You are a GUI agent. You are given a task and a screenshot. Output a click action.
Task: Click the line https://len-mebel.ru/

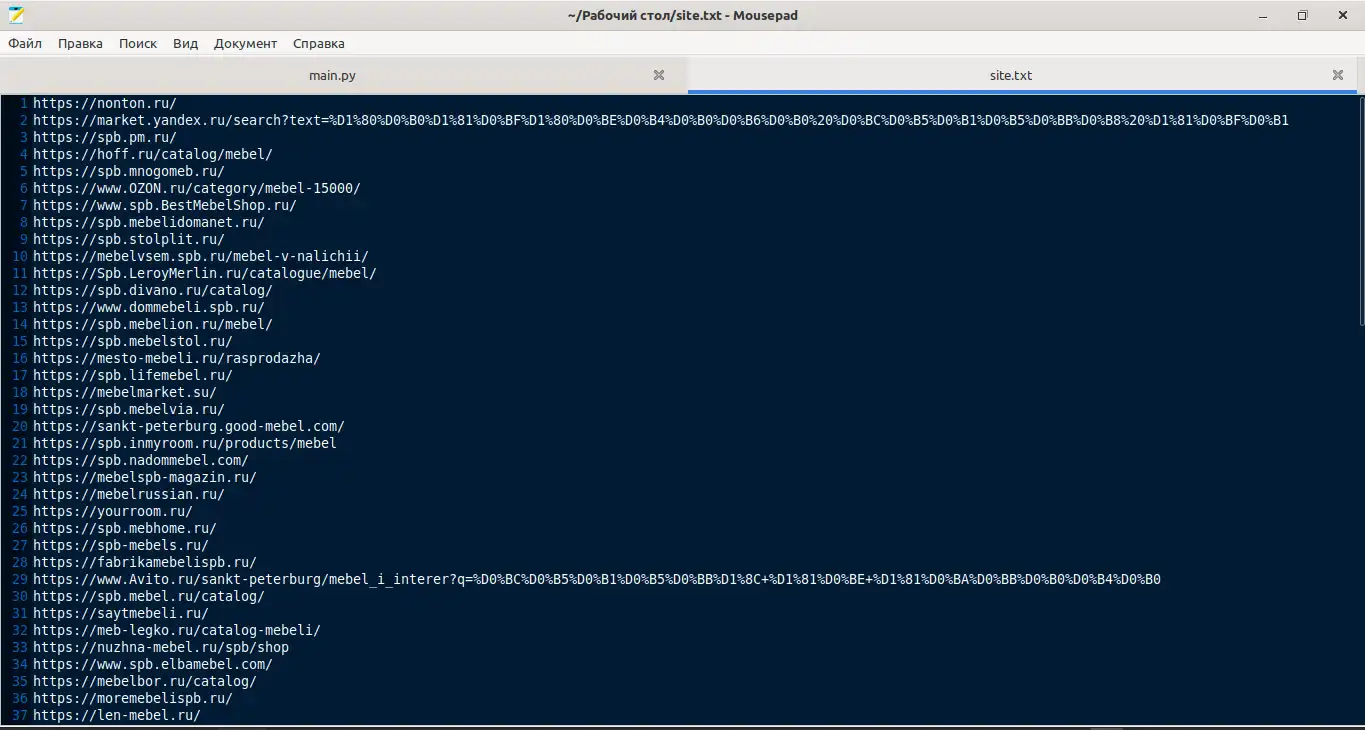coord(117,715)
